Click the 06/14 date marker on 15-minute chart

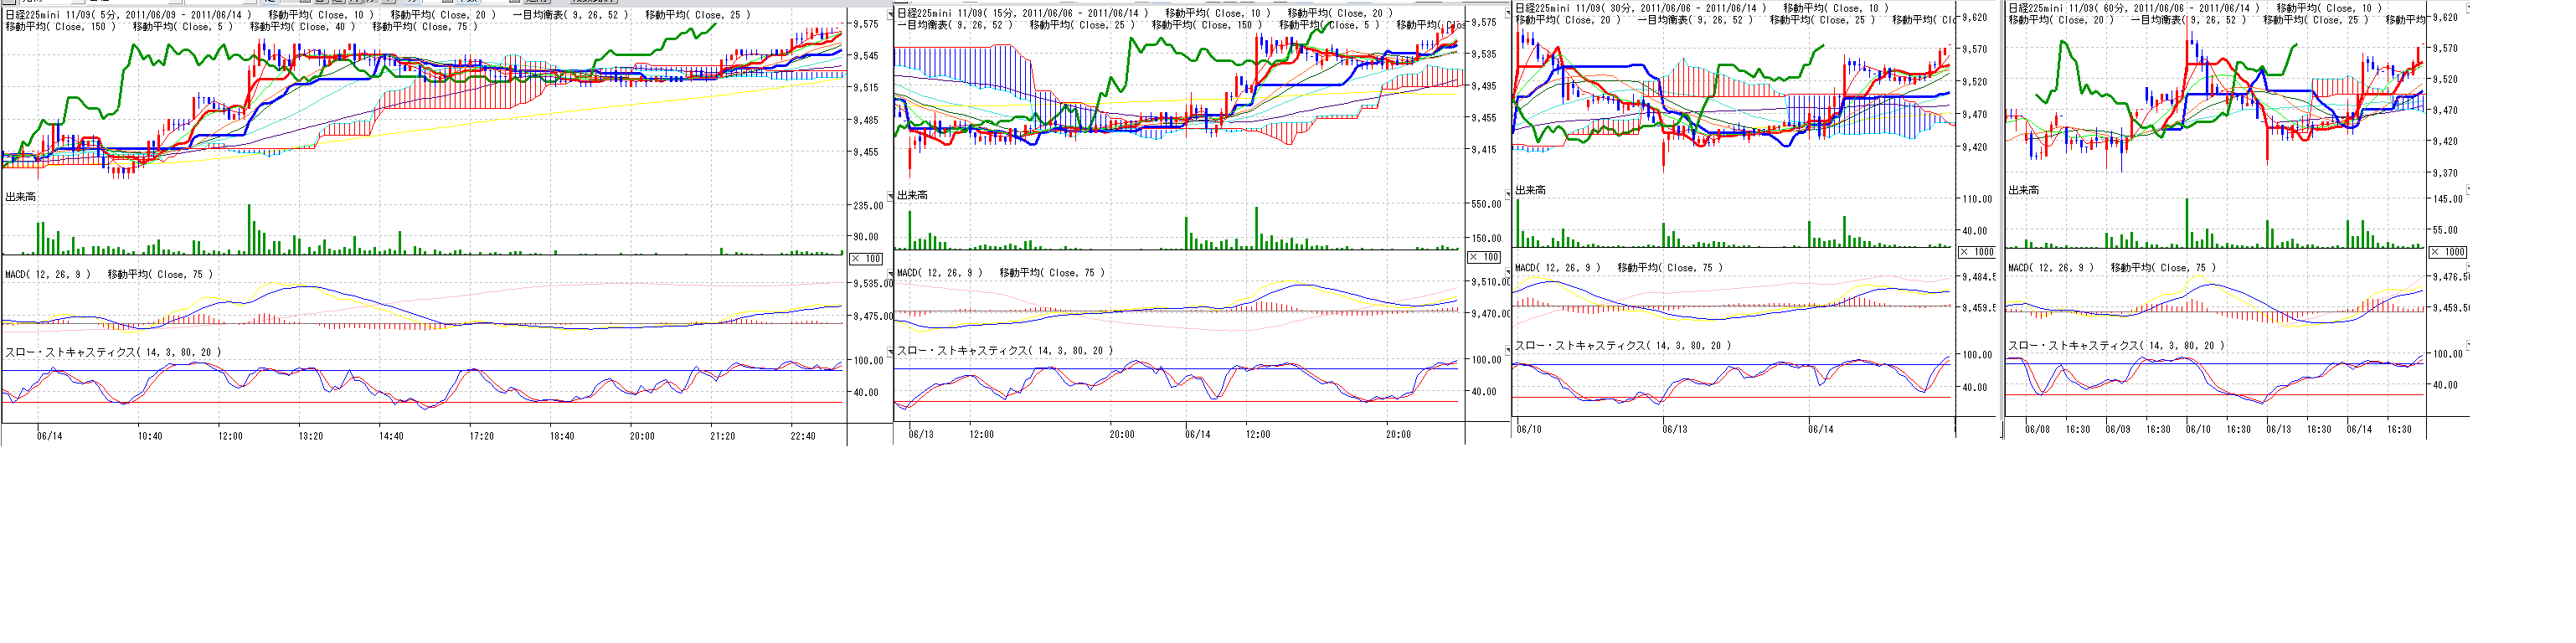coord(1197,434)
